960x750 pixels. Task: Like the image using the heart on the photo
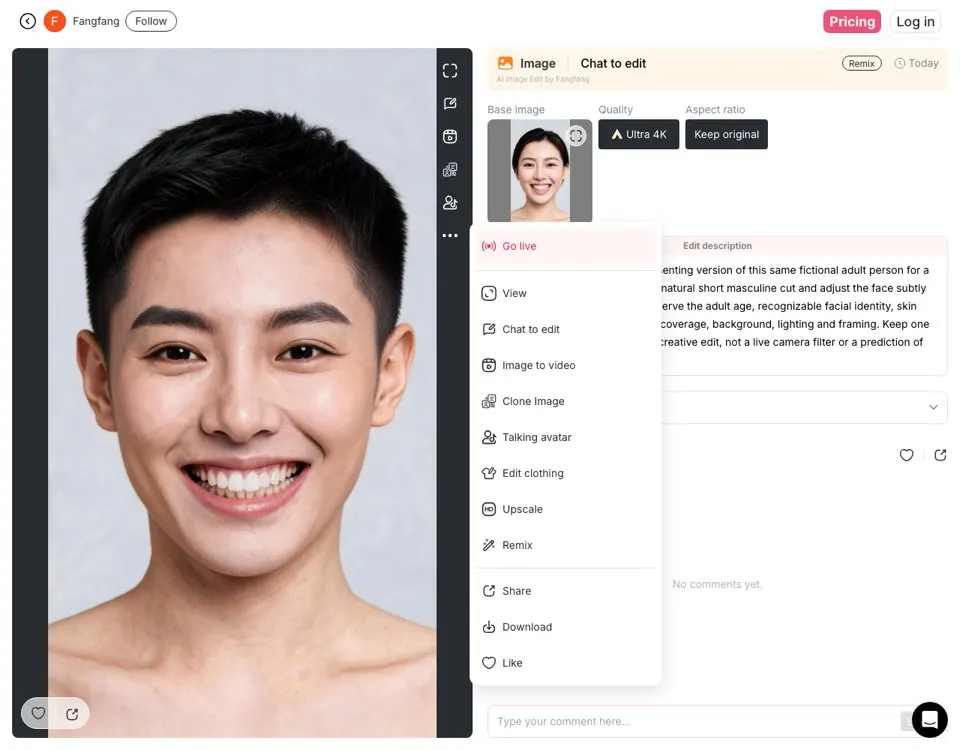pos(38,713)
